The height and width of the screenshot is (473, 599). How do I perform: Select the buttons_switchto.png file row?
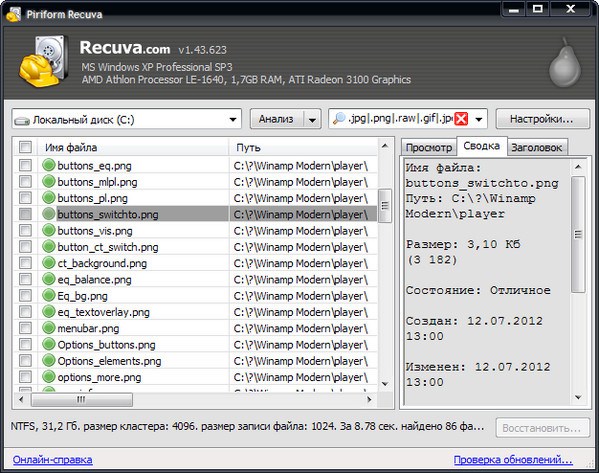[195, 214]
